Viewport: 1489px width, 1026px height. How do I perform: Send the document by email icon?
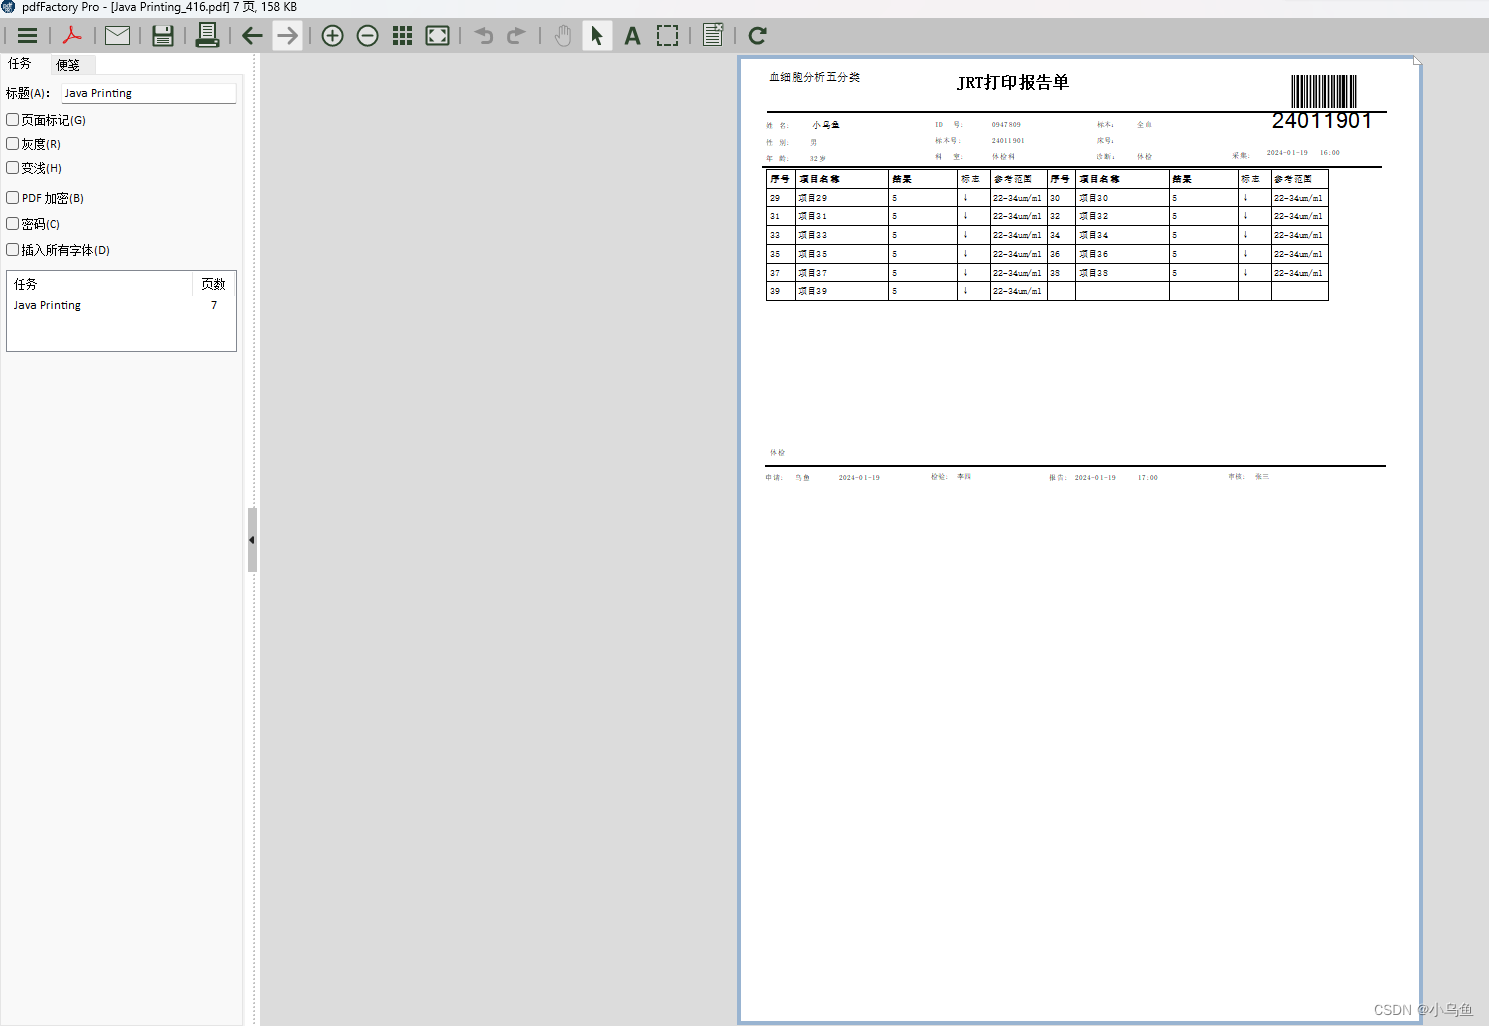click(117, 36)
